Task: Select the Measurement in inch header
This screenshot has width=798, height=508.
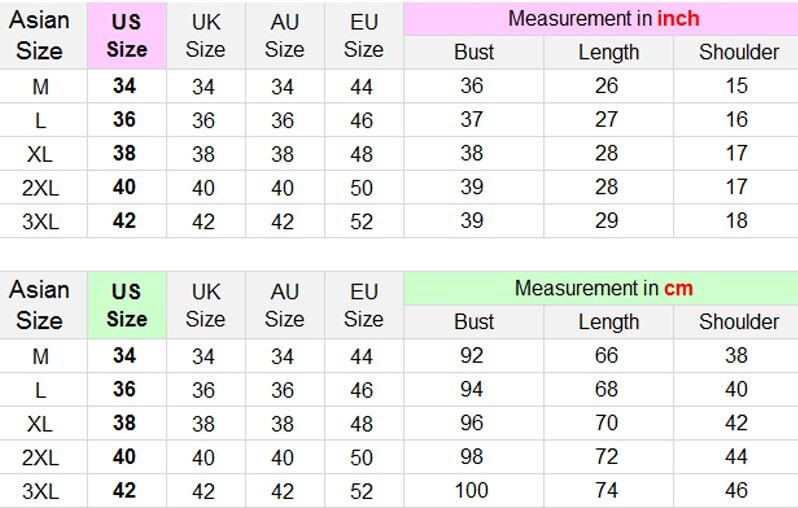Action: [x=601, y=19]
